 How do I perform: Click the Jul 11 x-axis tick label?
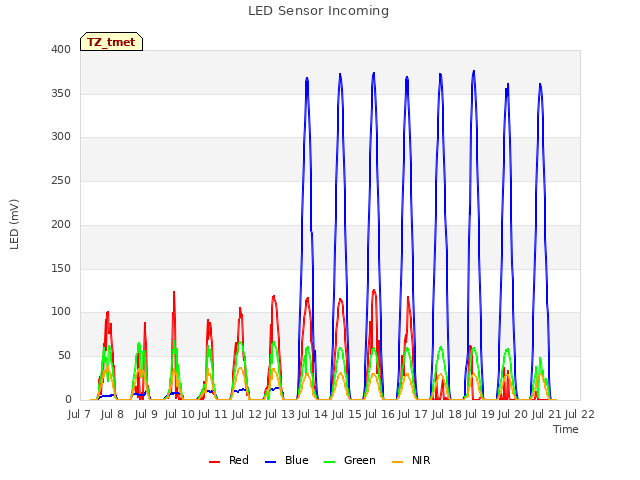(x=213, y=414)
